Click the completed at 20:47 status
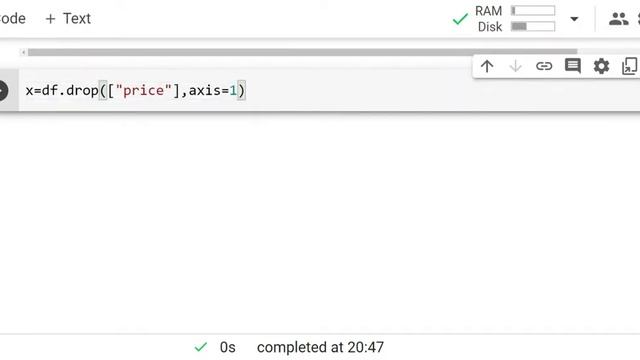The width and height of the screenshot is (640, 360). point(320,347)
